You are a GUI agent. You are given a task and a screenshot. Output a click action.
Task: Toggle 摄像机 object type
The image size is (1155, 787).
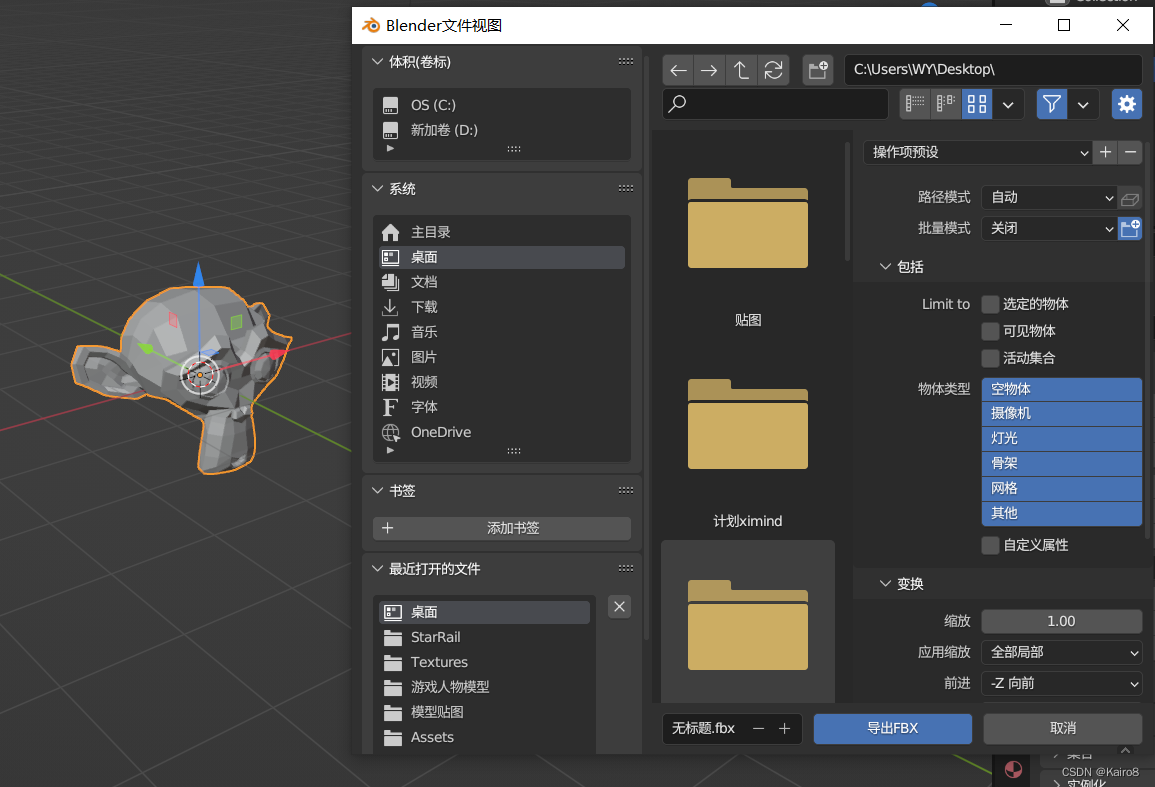(1061, 413)
